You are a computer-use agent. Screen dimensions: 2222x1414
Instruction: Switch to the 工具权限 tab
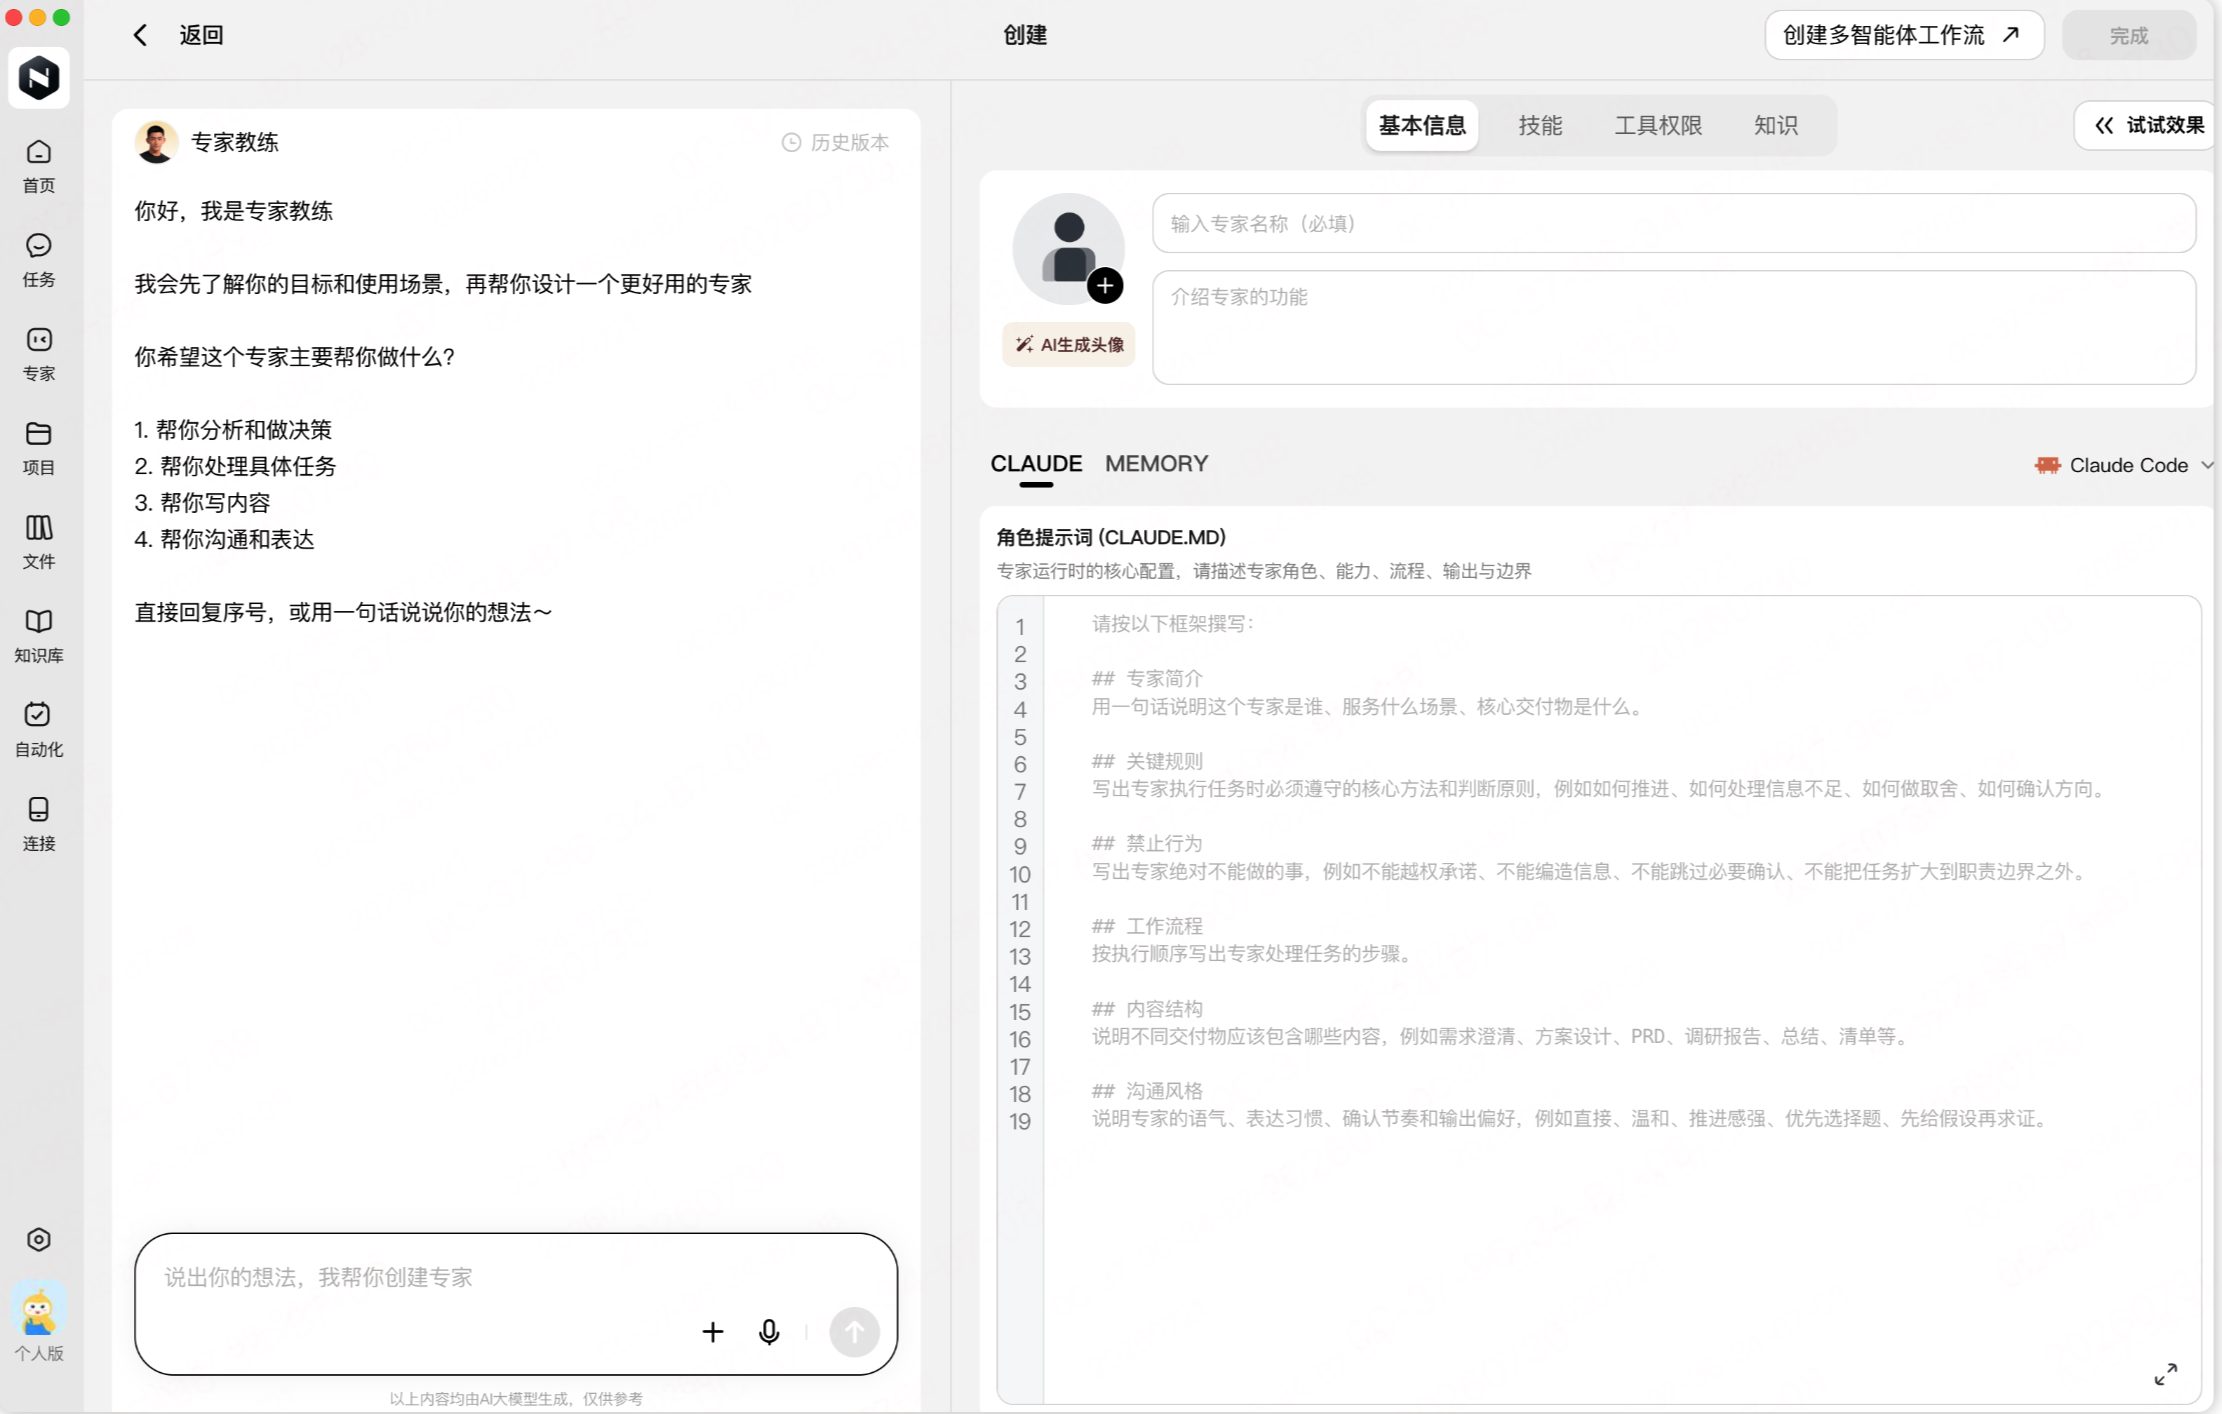1658,125
